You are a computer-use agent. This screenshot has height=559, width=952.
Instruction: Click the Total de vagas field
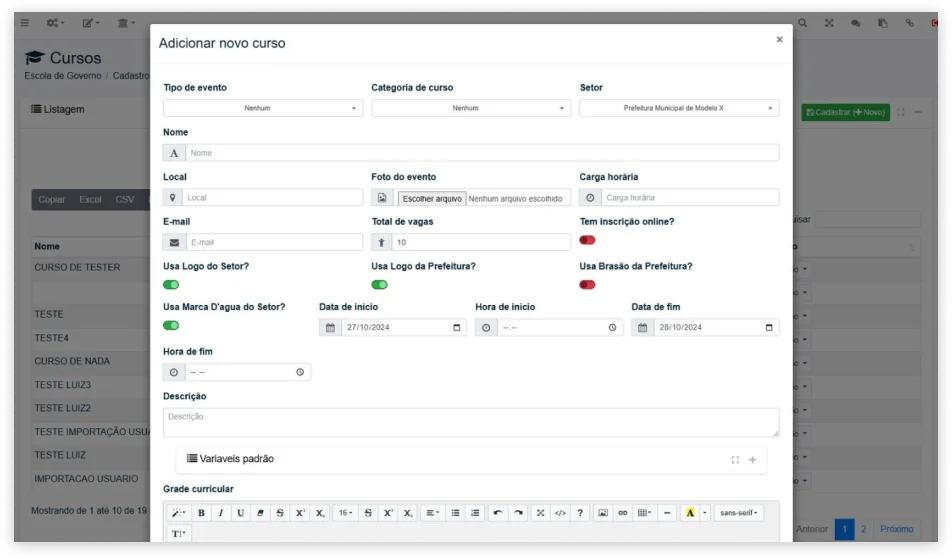coord(481,242)
